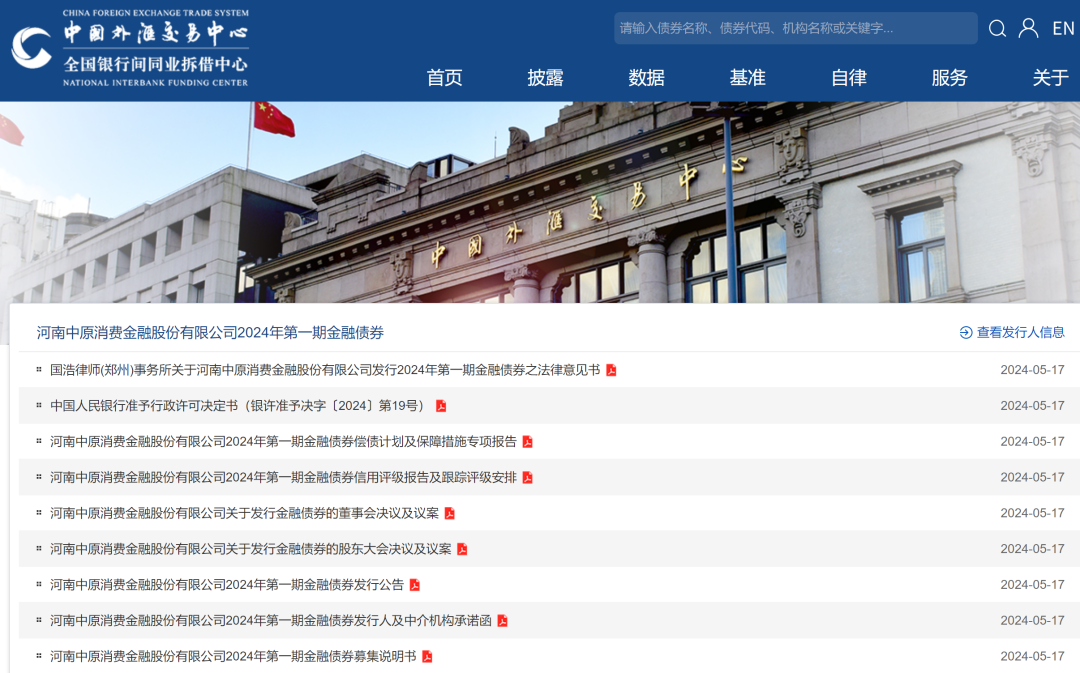Open the 关于 menu

[x=1050, y=78]
